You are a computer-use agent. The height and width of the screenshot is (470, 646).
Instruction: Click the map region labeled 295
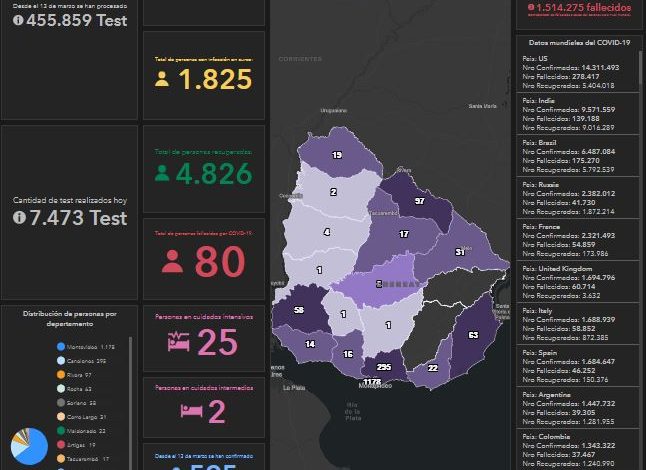(x=383, y=367)
